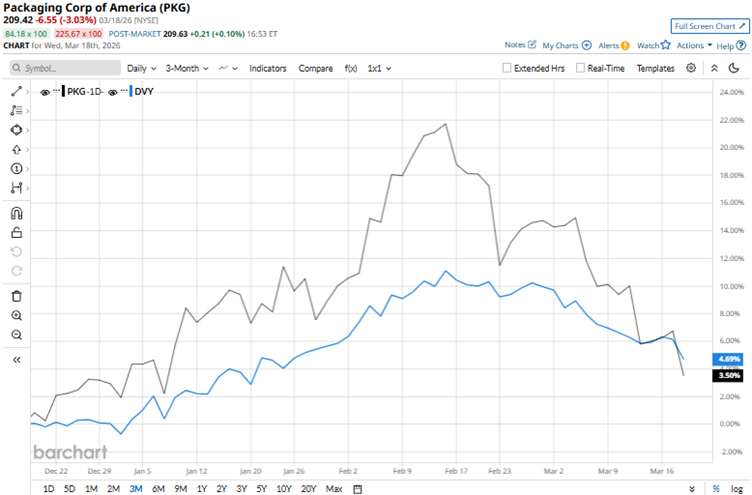Select the measure range tool

(16, 188)
